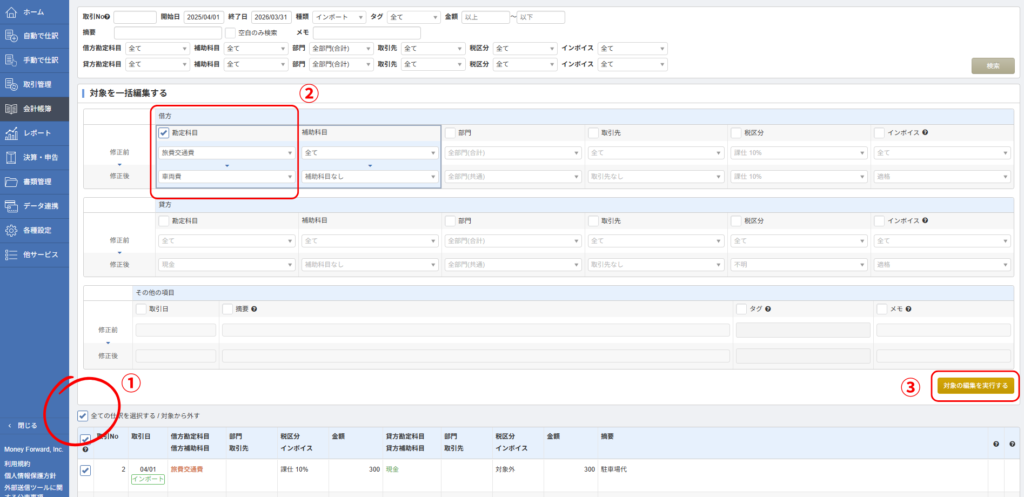The width and height of the screenshot is (1024, 497).
Task: Select 会計帳簿 in the sidebar menu
Action: coord(34,108)
